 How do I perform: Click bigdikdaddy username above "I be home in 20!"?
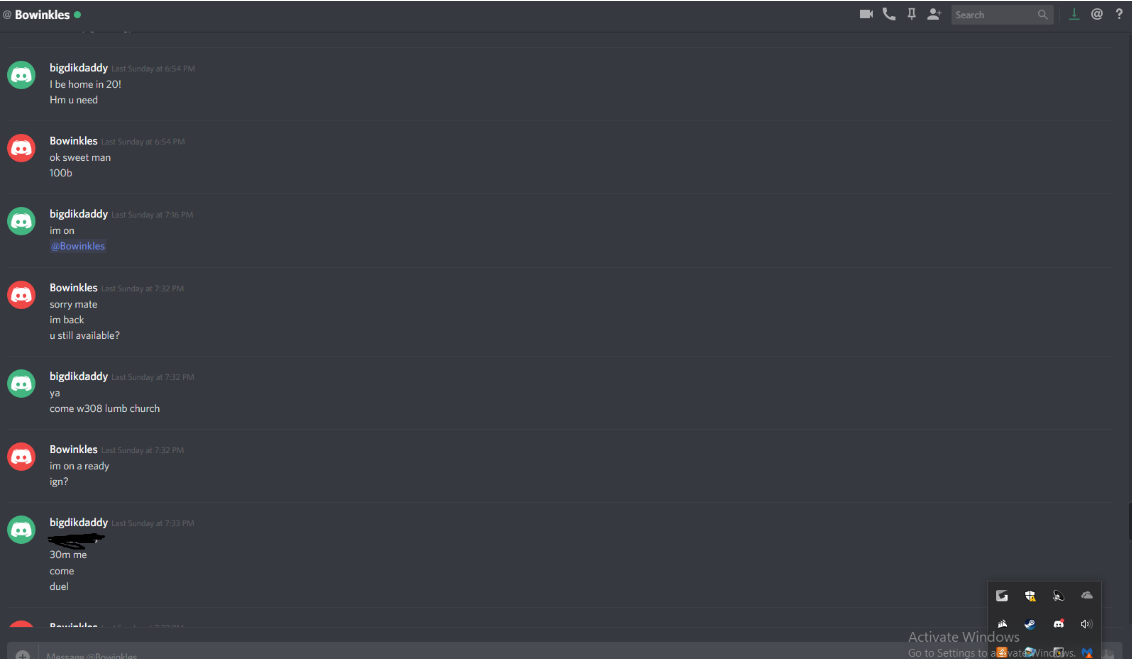(x=79, y=68)
